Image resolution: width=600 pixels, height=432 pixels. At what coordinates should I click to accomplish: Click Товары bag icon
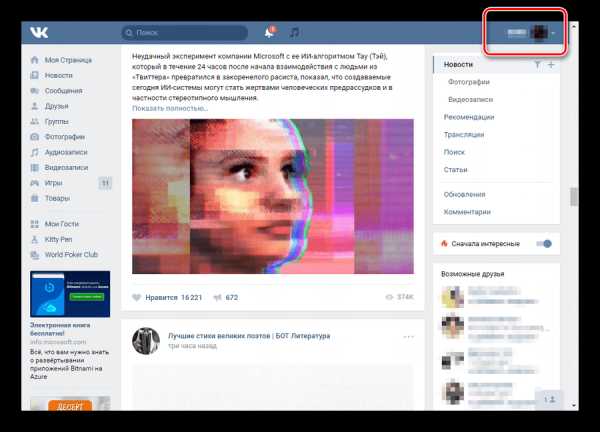(x=34, y=198)
